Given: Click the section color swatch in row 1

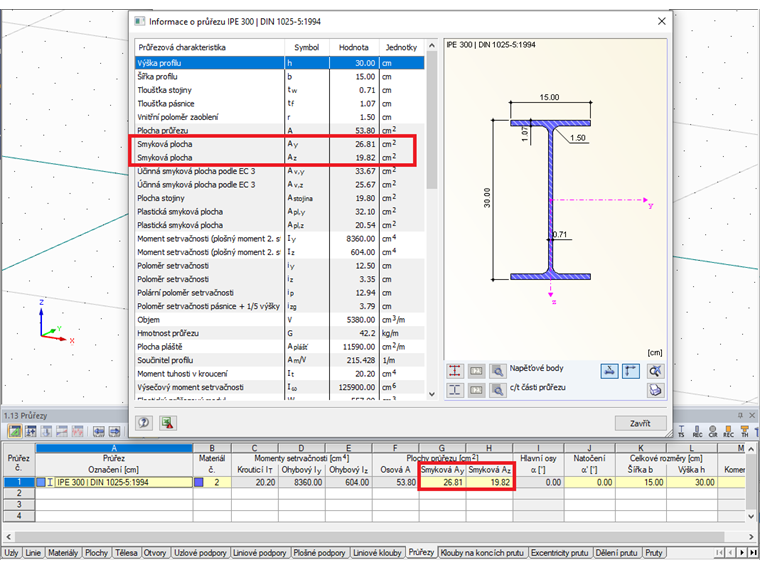Looking at the screenshot, I should 41,482.
